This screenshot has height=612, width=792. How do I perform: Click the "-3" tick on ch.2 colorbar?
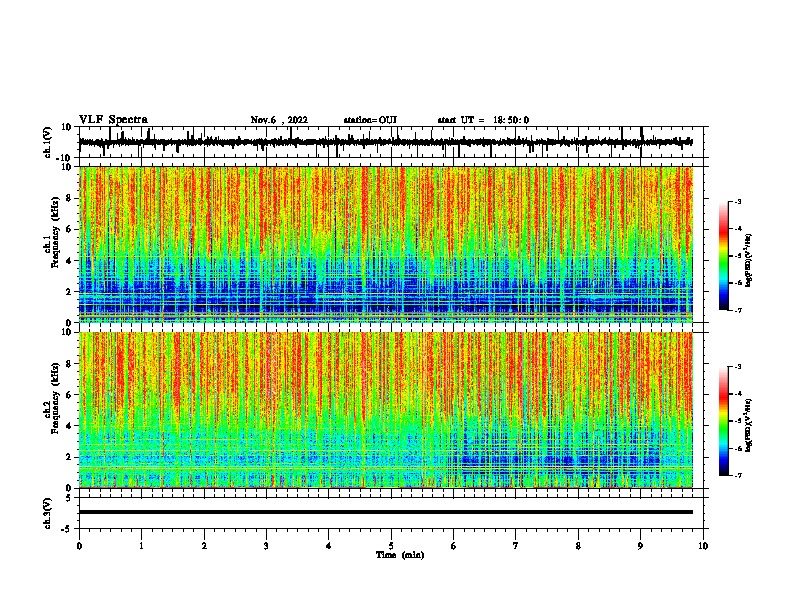coord(737,367)
